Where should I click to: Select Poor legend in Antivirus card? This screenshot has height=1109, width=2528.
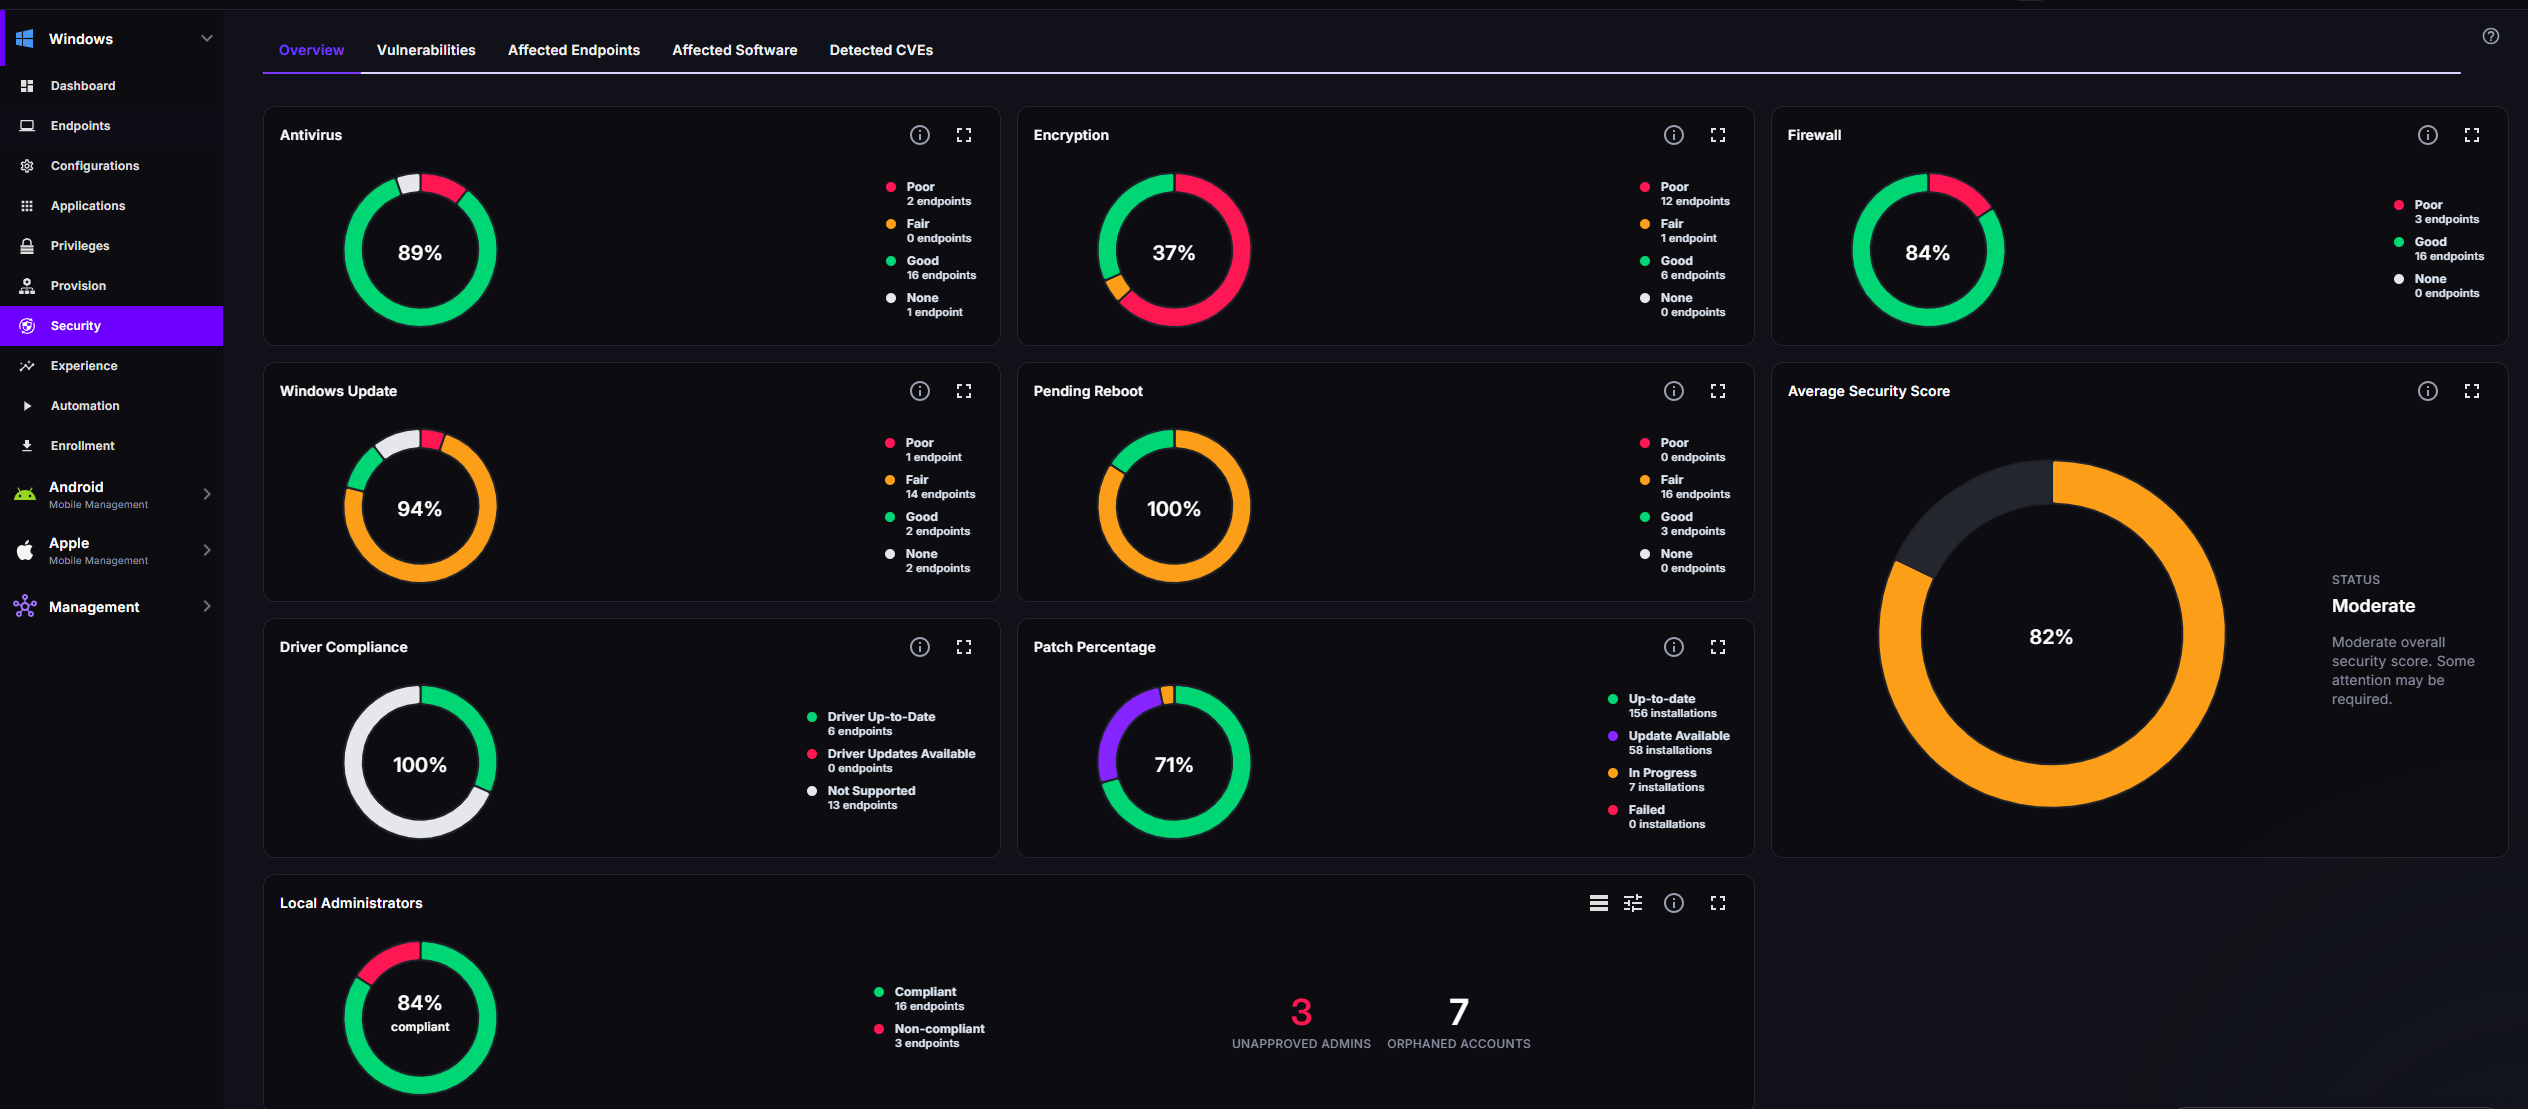[x=929, y=194]
